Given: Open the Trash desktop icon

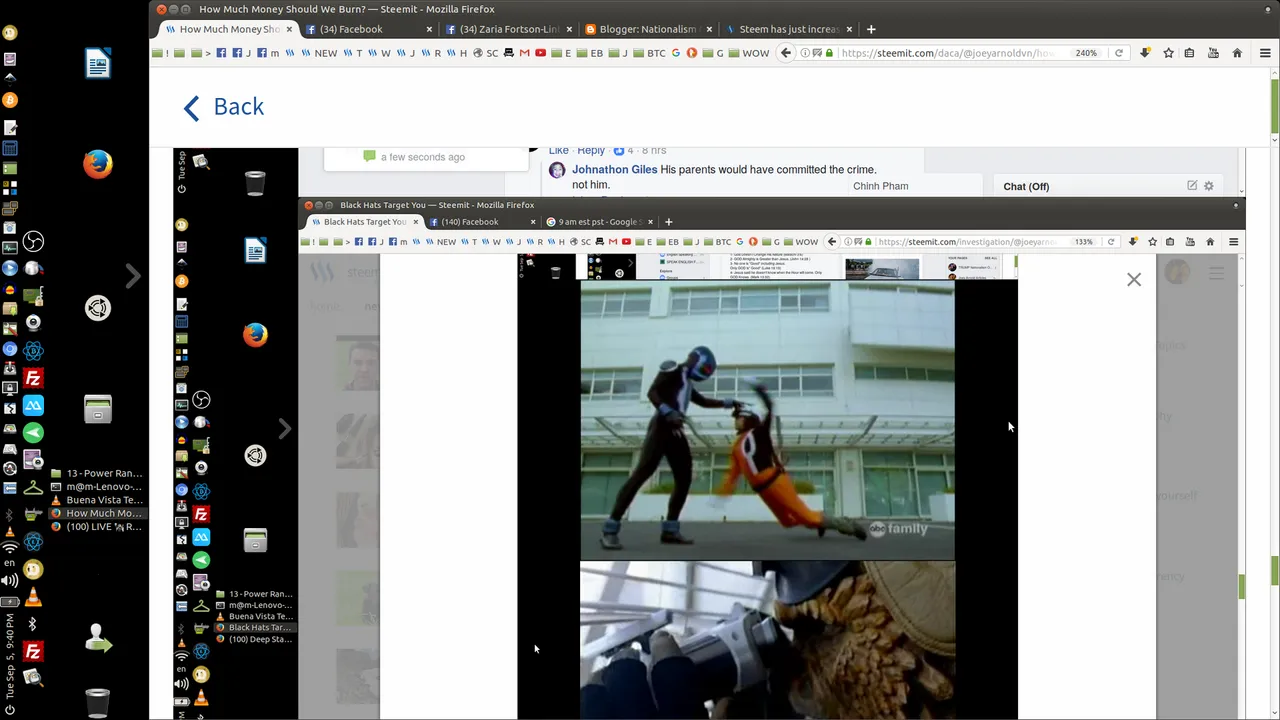Looking at the screenshot, I should coord(97,703).
